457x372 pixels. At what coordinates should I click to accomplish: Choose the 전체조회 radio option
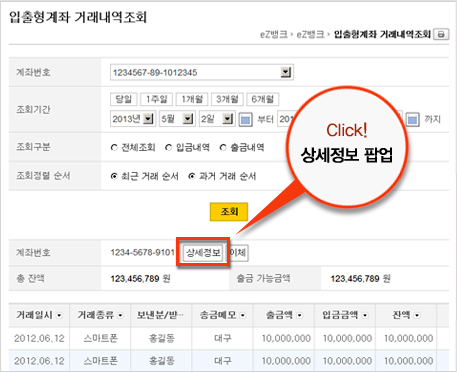pos(114,147)
